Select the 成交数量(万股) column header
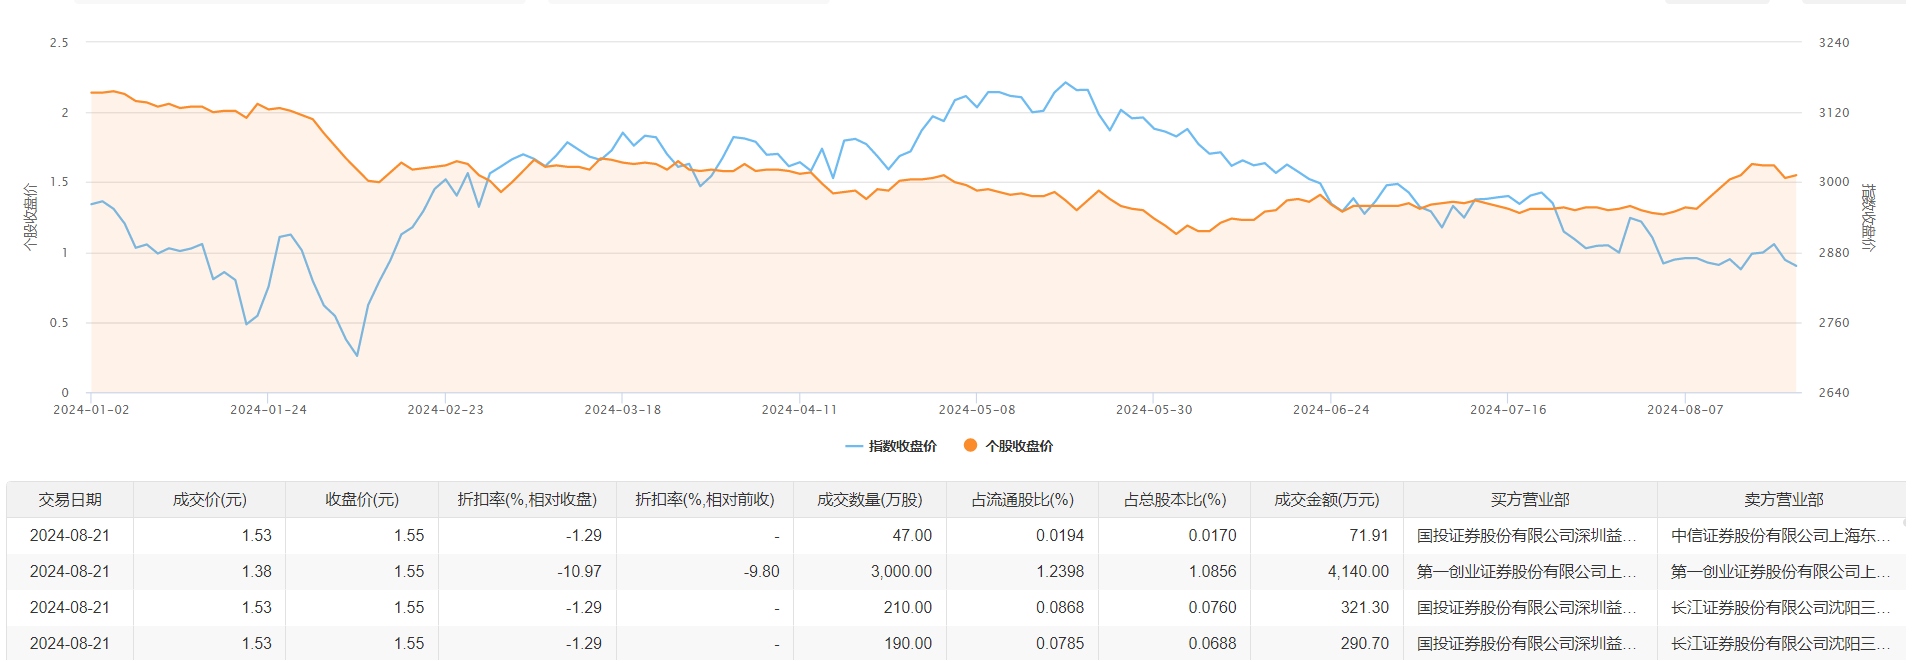This screenshot has width=1906, height=660. click(x=869, y=500)
